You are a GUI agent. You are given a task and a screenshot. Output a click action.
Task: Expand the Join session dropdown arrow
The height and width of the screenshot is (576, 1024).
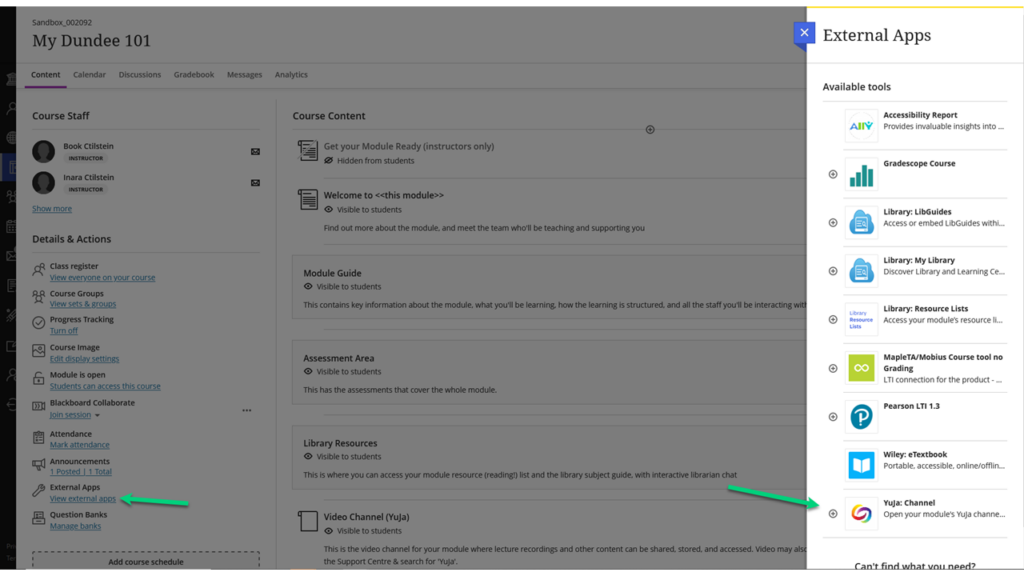(97, 415)
